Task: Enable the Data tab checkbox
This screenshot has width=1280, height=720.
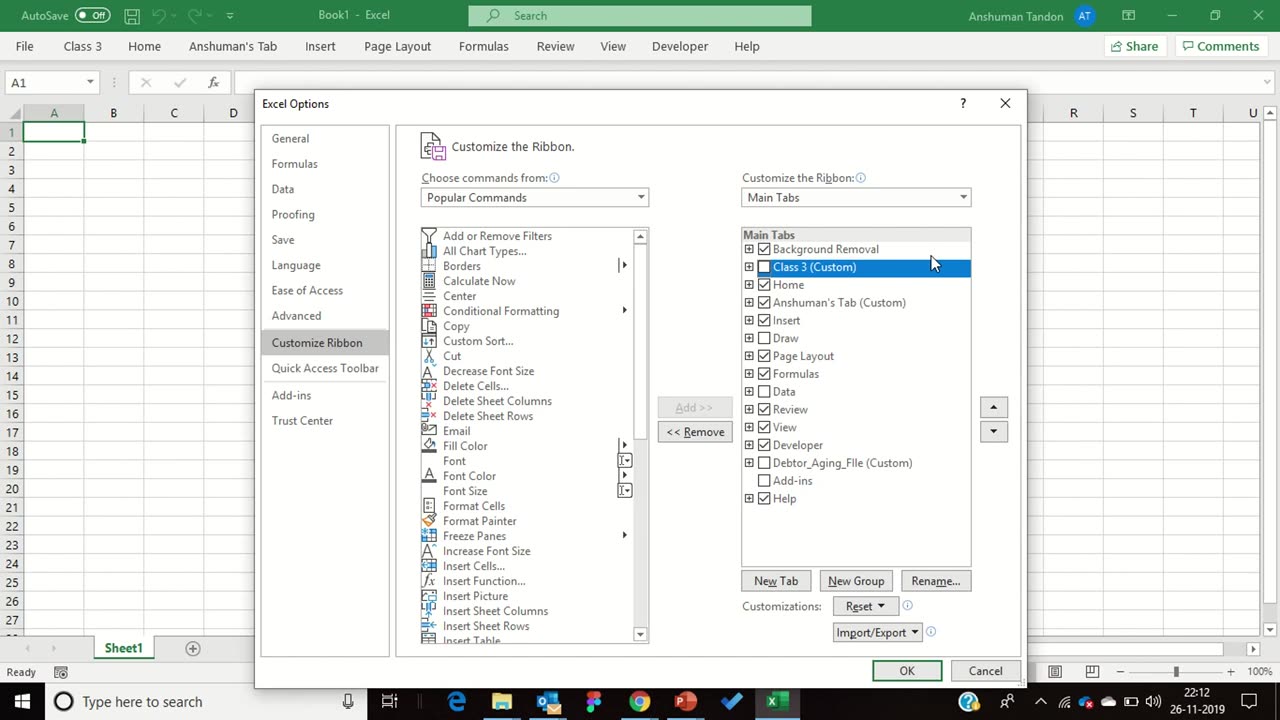Action: coord(764,392)
